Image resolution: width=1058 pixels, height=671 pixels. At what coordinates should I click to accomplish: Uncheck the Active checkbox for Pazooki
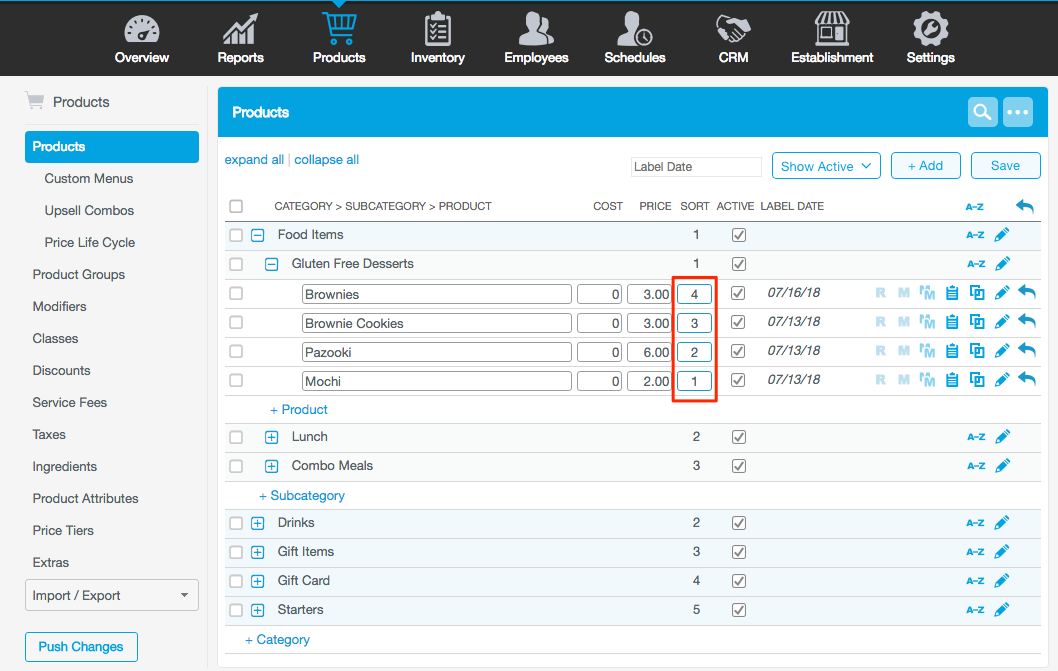[x=738, y=351]
